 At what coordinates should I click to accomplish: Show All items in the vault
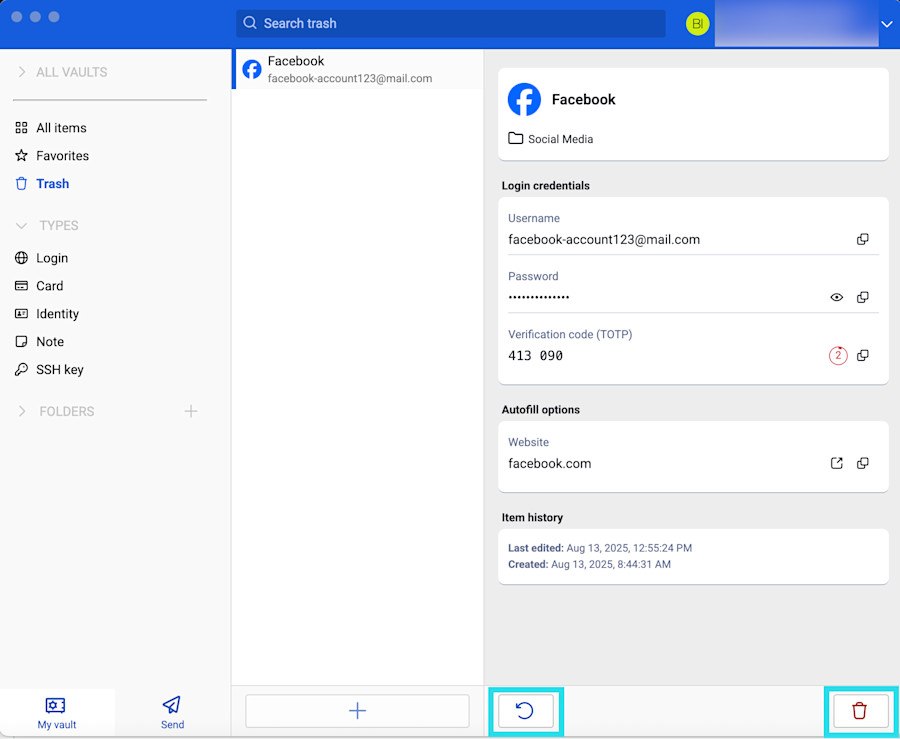61,128
